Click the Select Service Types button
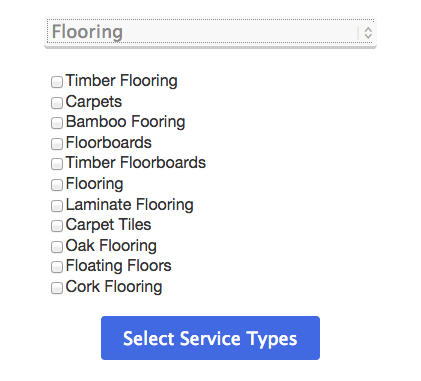Image resolution: width=421 pixels, height=381 pixels. [210, 338]
